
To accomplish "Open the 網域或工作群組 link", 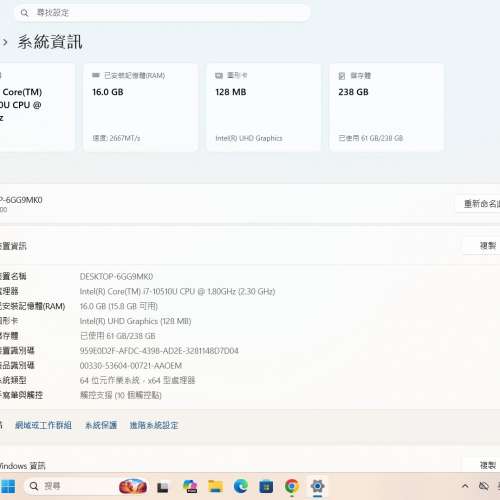I will click(43, 425).
